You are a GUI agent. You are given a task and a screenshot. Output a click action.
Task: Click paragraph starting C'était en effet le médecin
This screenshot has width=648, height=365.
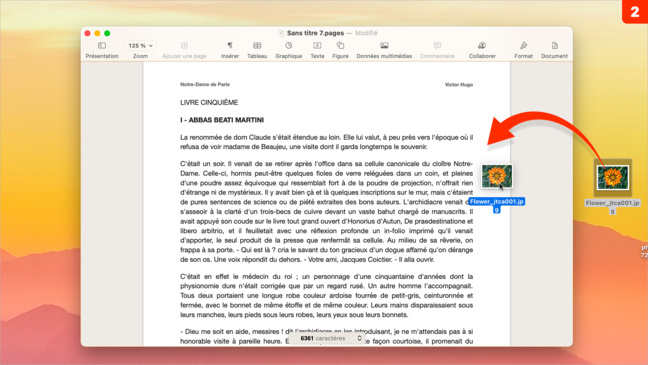coord(326,296)
